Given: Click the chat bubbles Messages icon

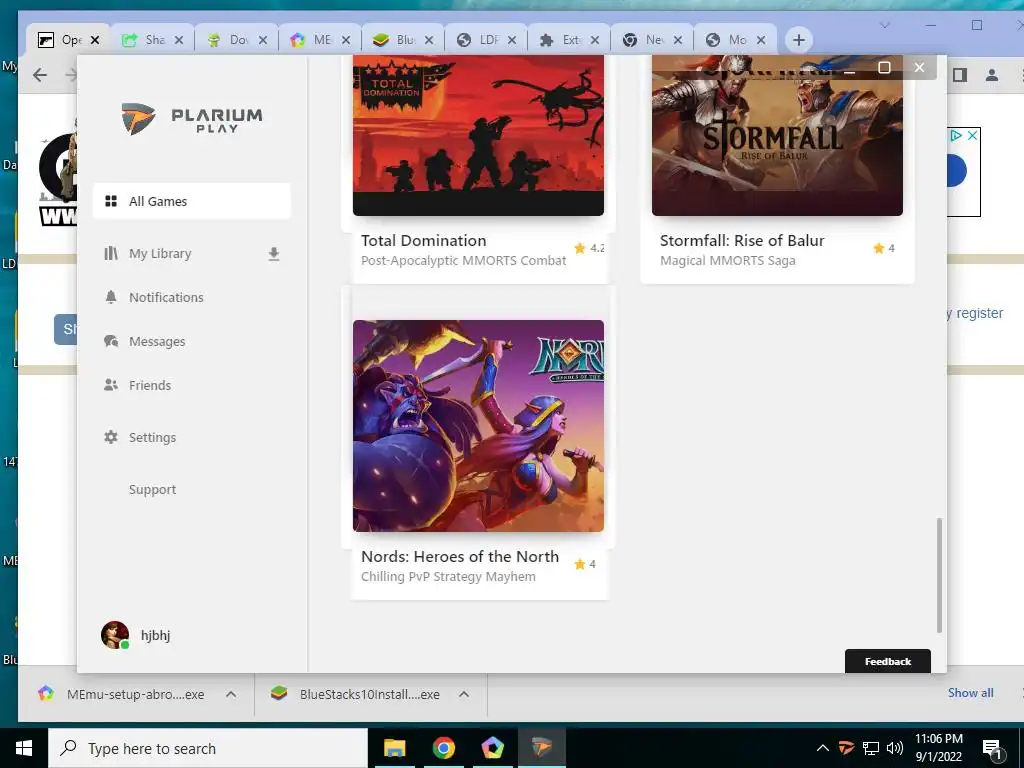Looking at the screenshot, I should [111, 341].
